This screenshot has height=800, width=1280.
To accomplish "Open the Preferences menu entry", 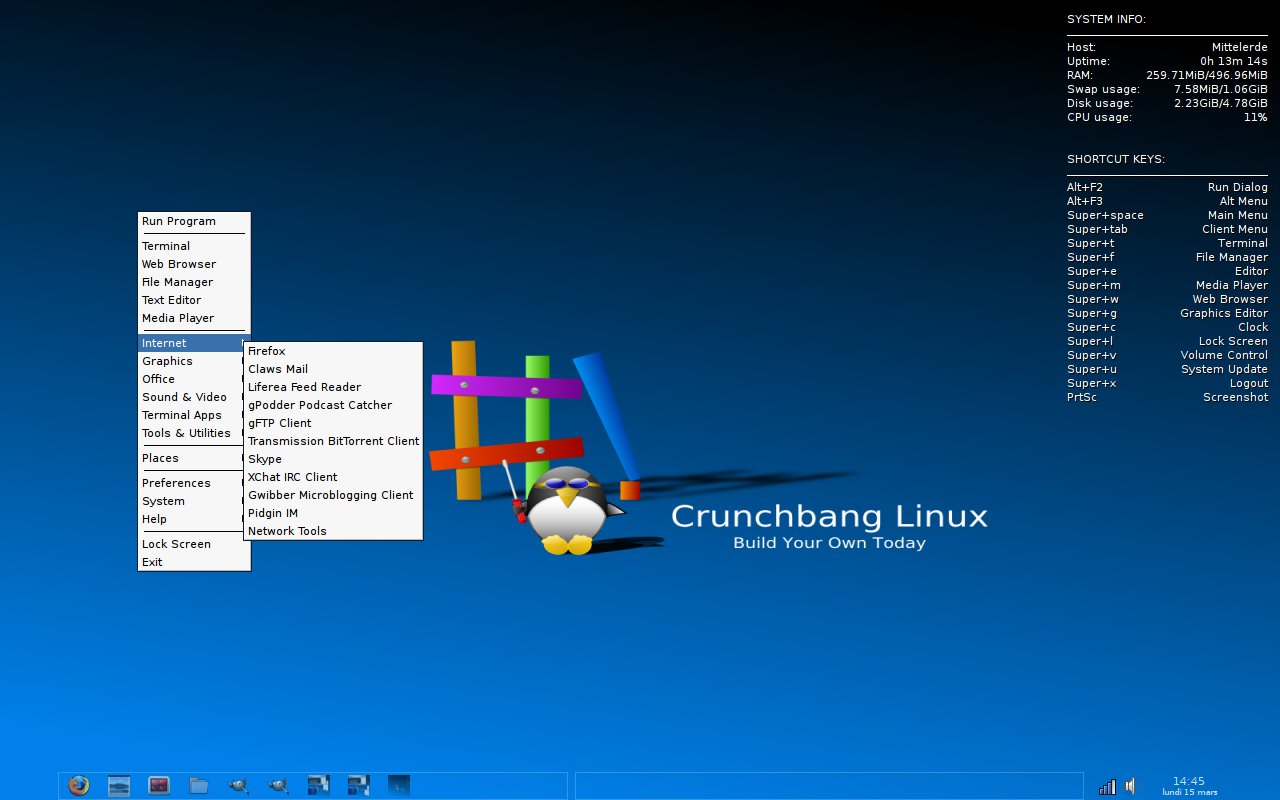I will pos(176,483).
